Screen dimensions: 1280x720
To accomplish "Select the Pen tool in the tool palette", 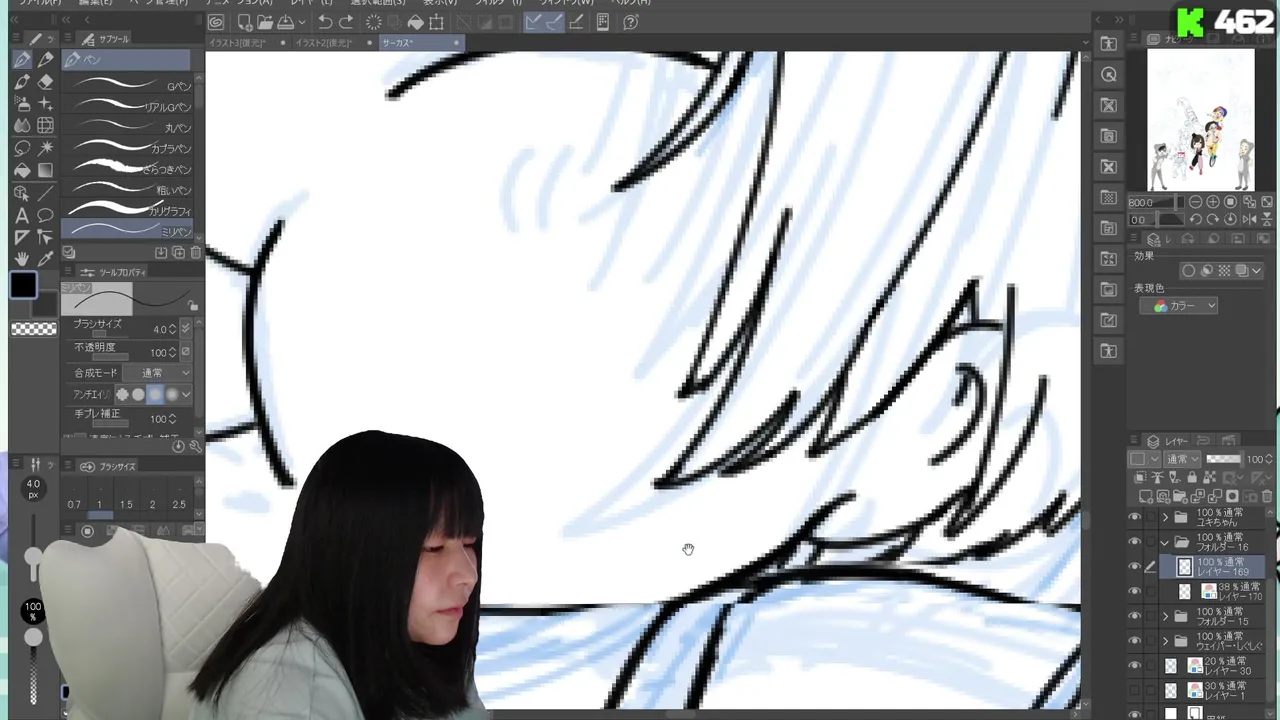I will [22, 60].
